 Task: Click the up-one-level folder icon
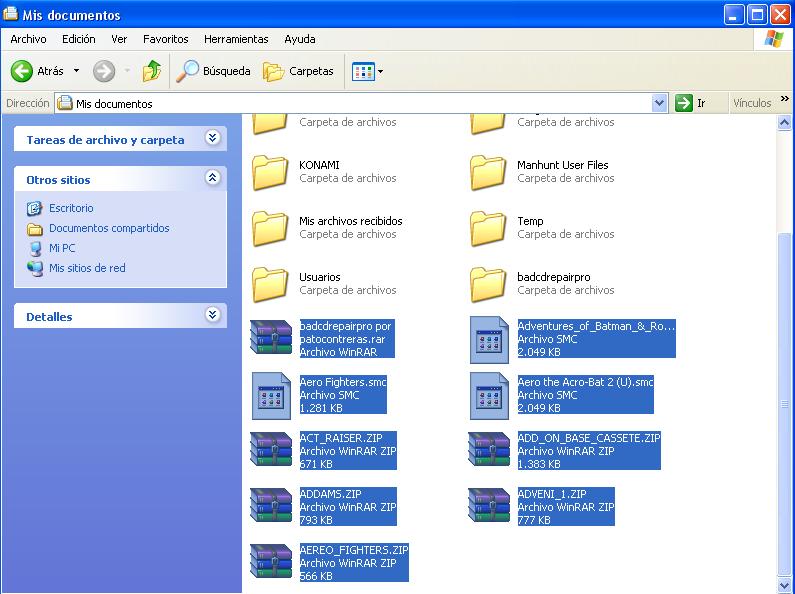tap(152, 71)
